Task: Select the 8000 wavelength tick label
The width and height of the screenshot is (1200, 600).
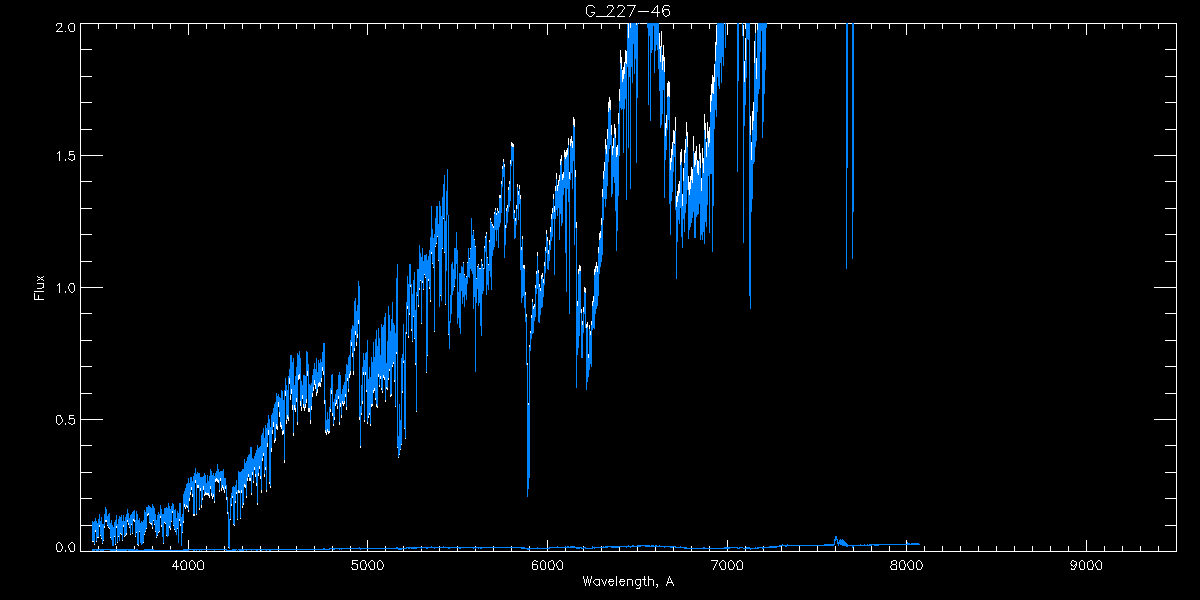Action: tap(906, 566)
